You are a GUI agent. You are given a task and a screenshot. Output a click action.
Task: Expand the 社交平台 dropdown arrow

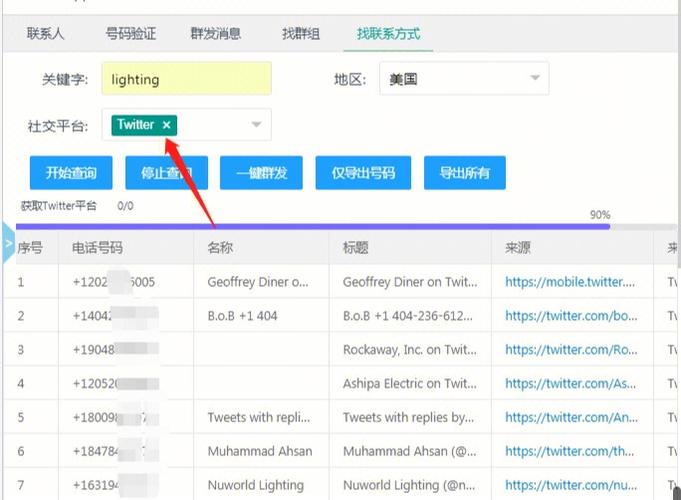tap(256, 125)
